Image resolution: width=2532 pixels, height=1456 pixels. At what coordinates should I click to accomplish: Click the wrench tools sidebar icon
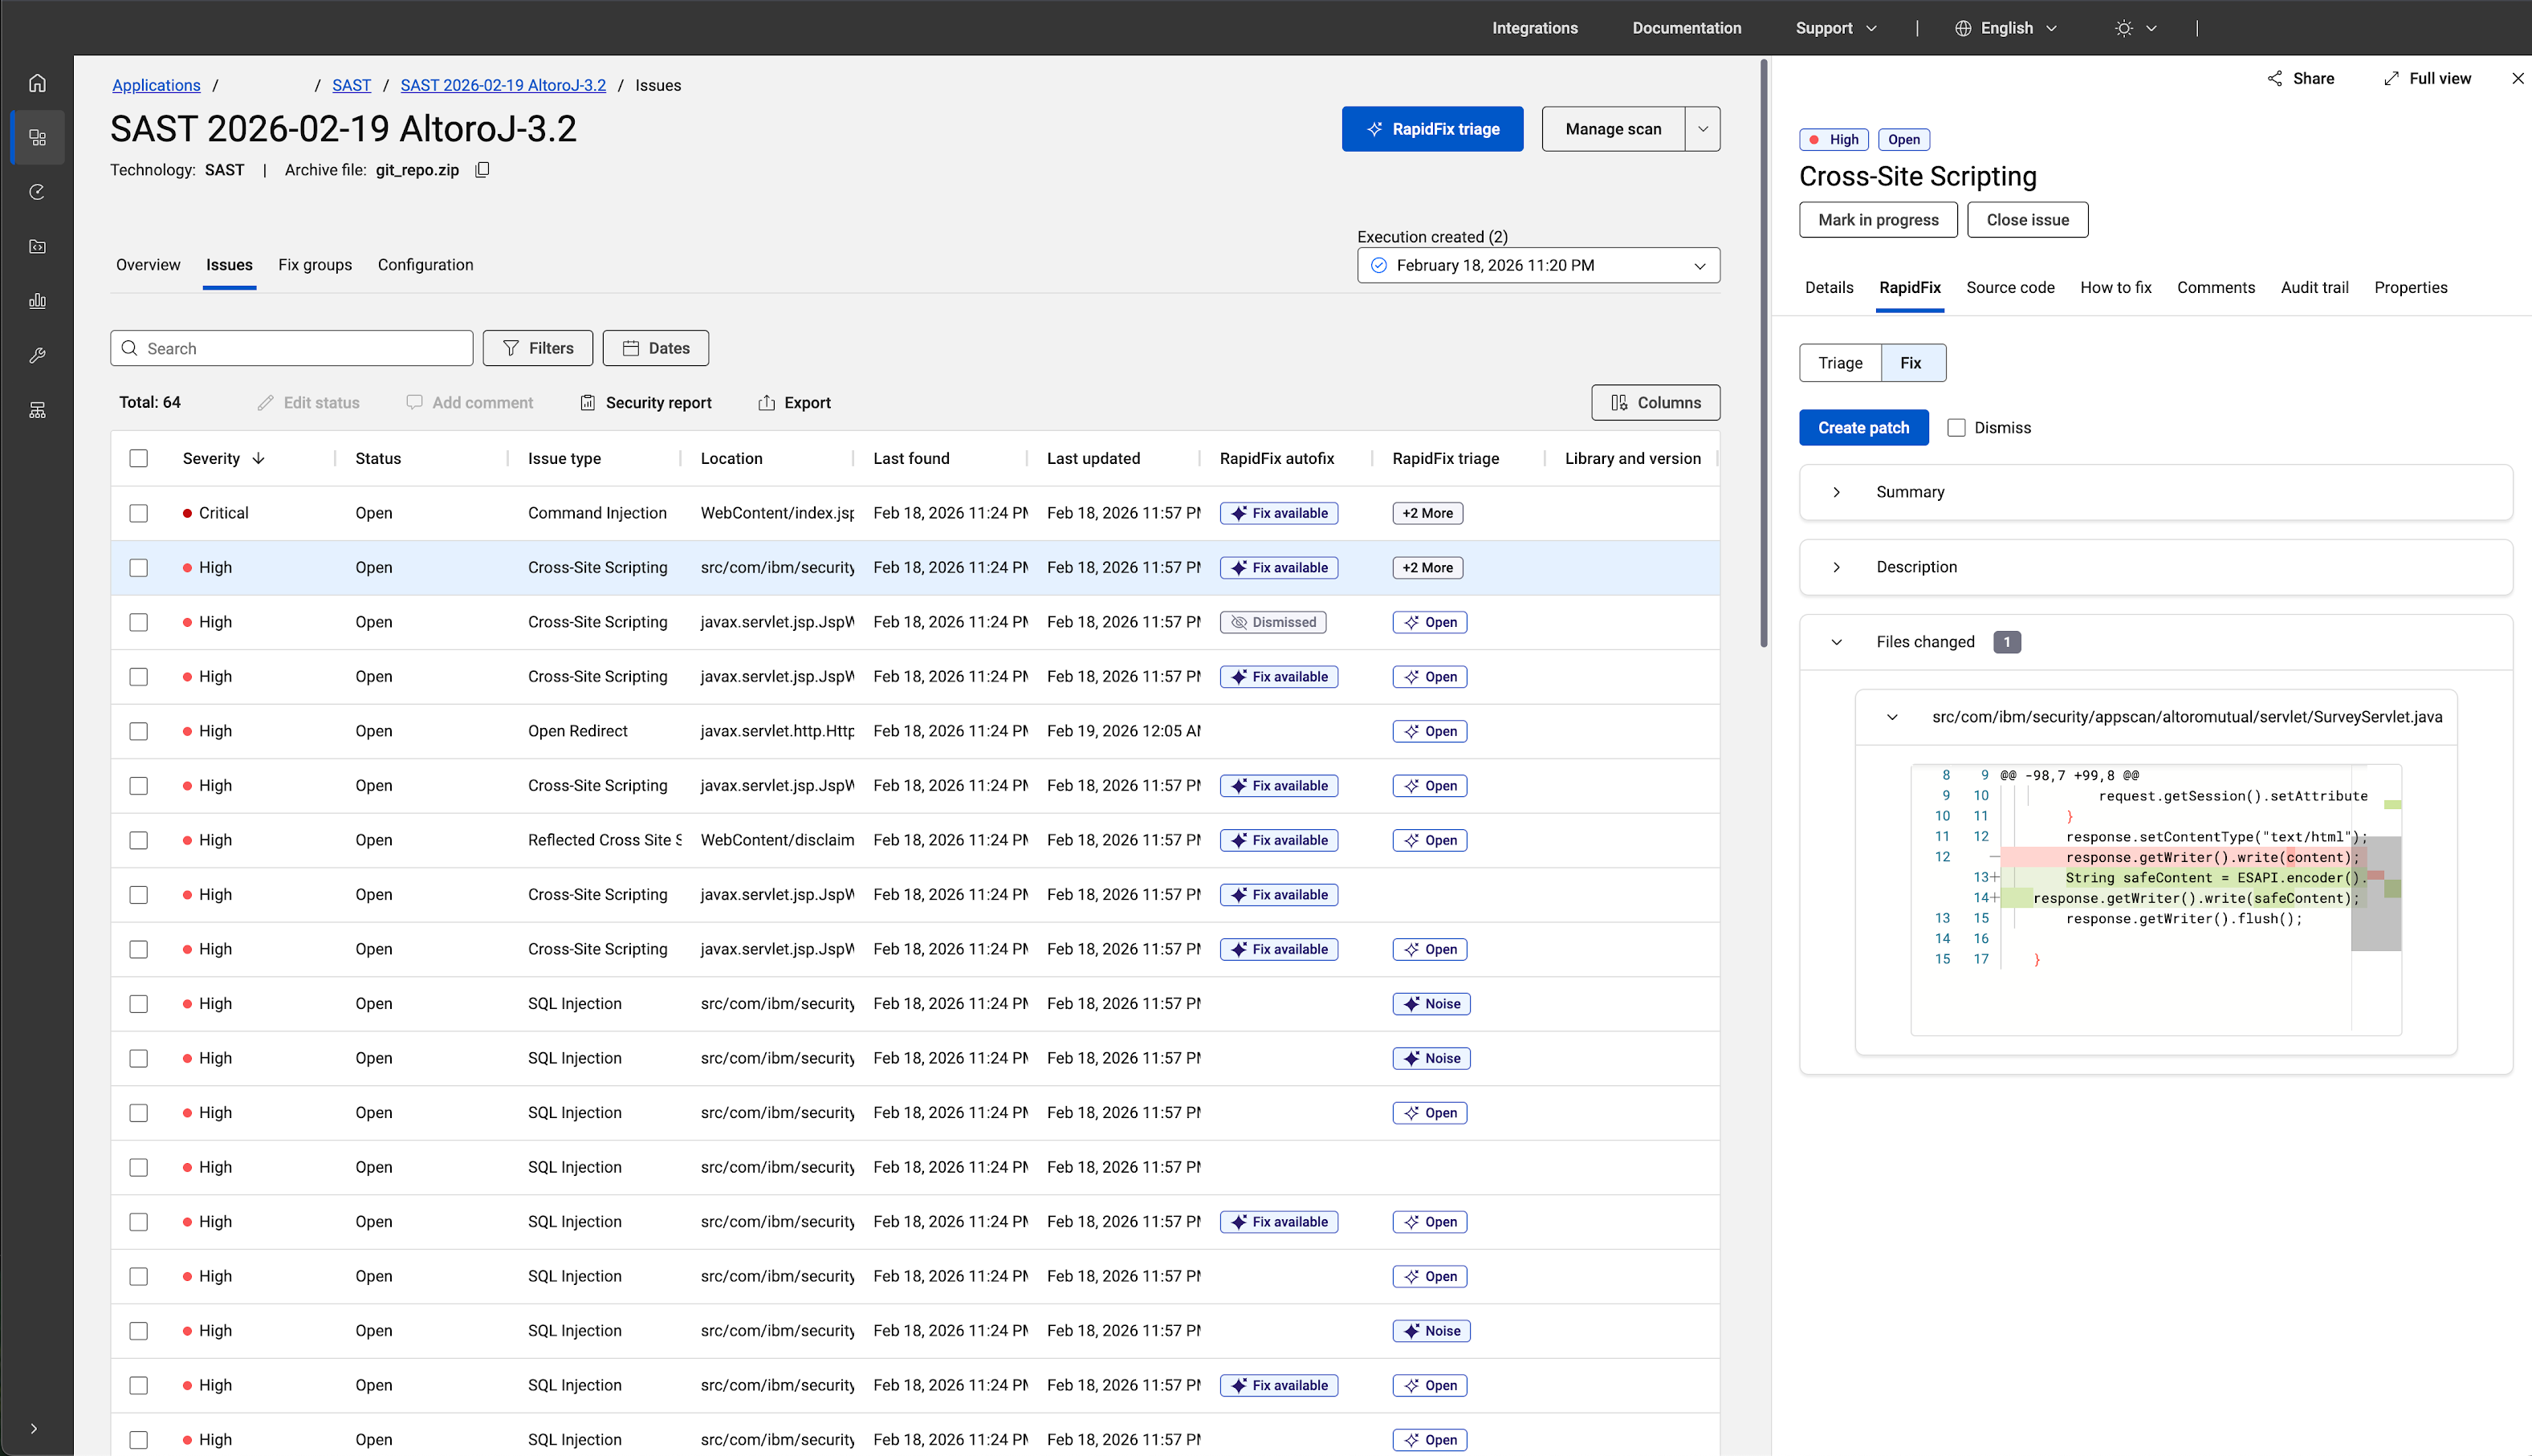pyautogui.click(x=37, y=355)
